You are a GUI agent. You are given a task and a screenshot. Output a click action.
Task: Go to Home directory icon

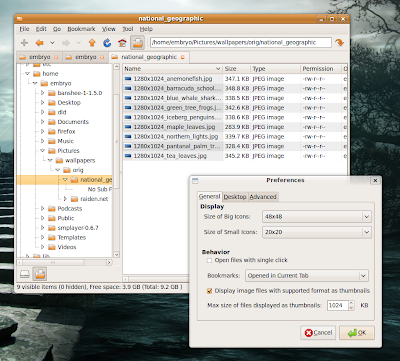[x=122, y=43]
